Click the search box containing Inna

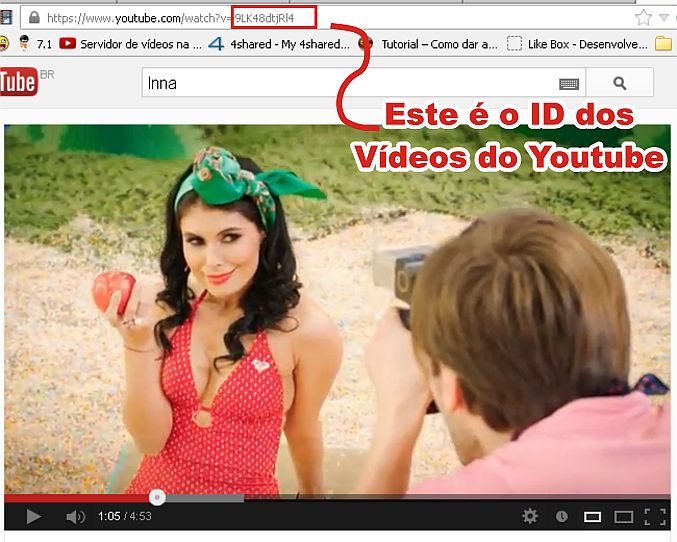[x=364, y=82]
